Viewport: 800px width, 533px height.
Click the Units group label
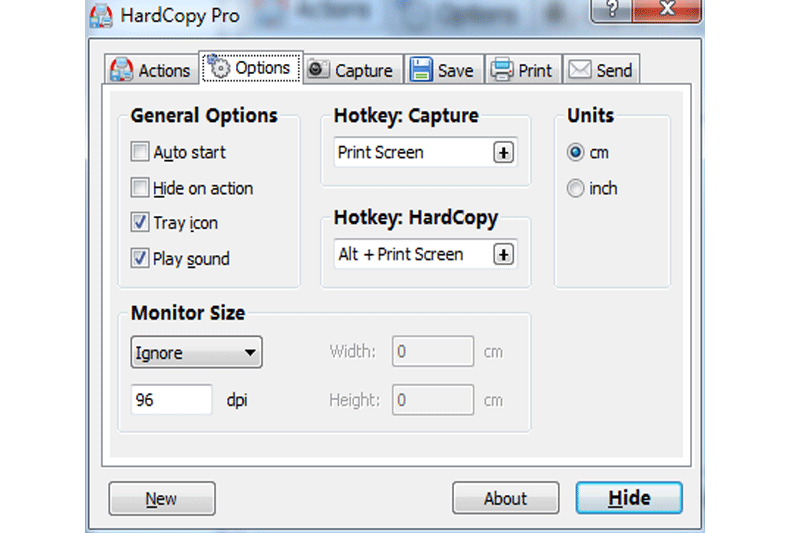590,115
